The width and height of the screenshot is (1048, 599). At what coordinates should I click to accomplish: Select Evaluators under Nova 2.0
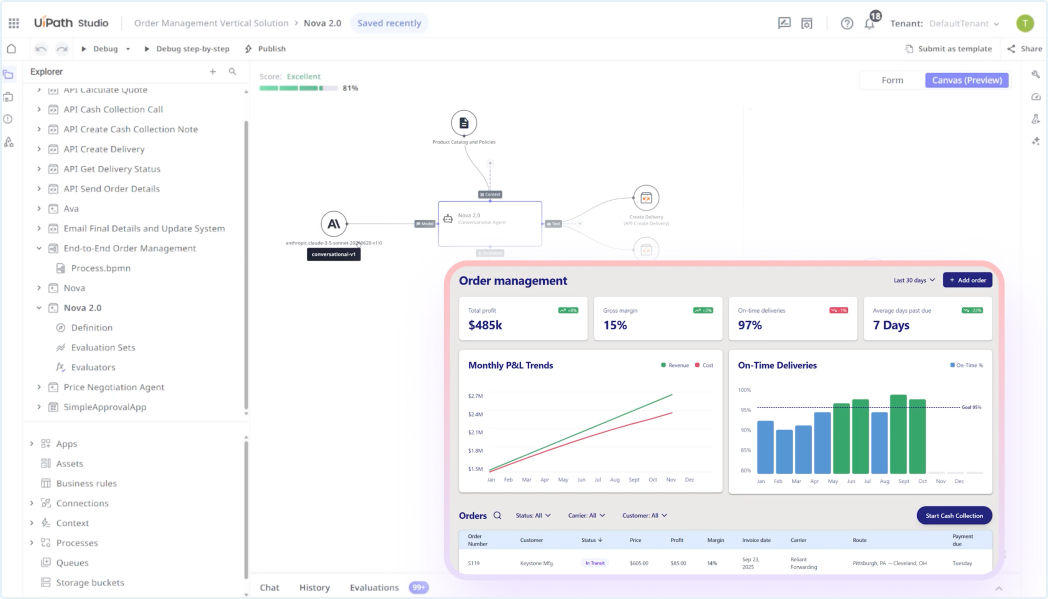click(x=93, y=367)
